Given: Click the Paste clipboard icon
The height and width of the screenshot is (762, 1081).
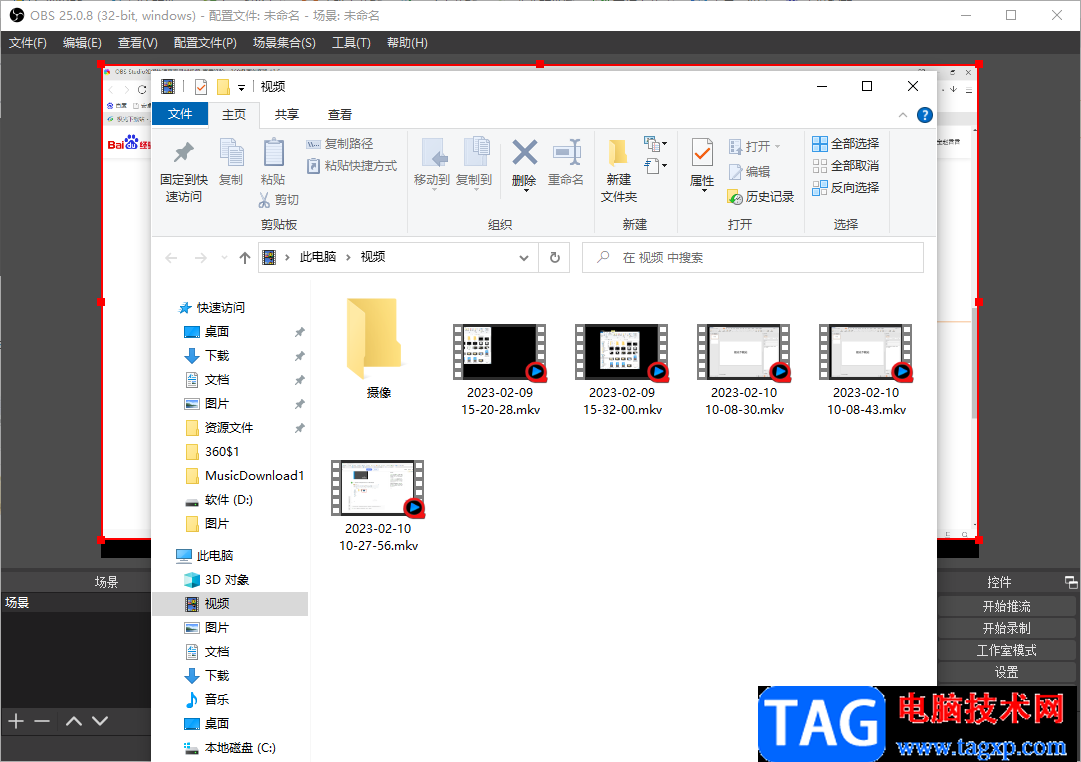Looking at the screenshot, I should [x=274, y=152].
